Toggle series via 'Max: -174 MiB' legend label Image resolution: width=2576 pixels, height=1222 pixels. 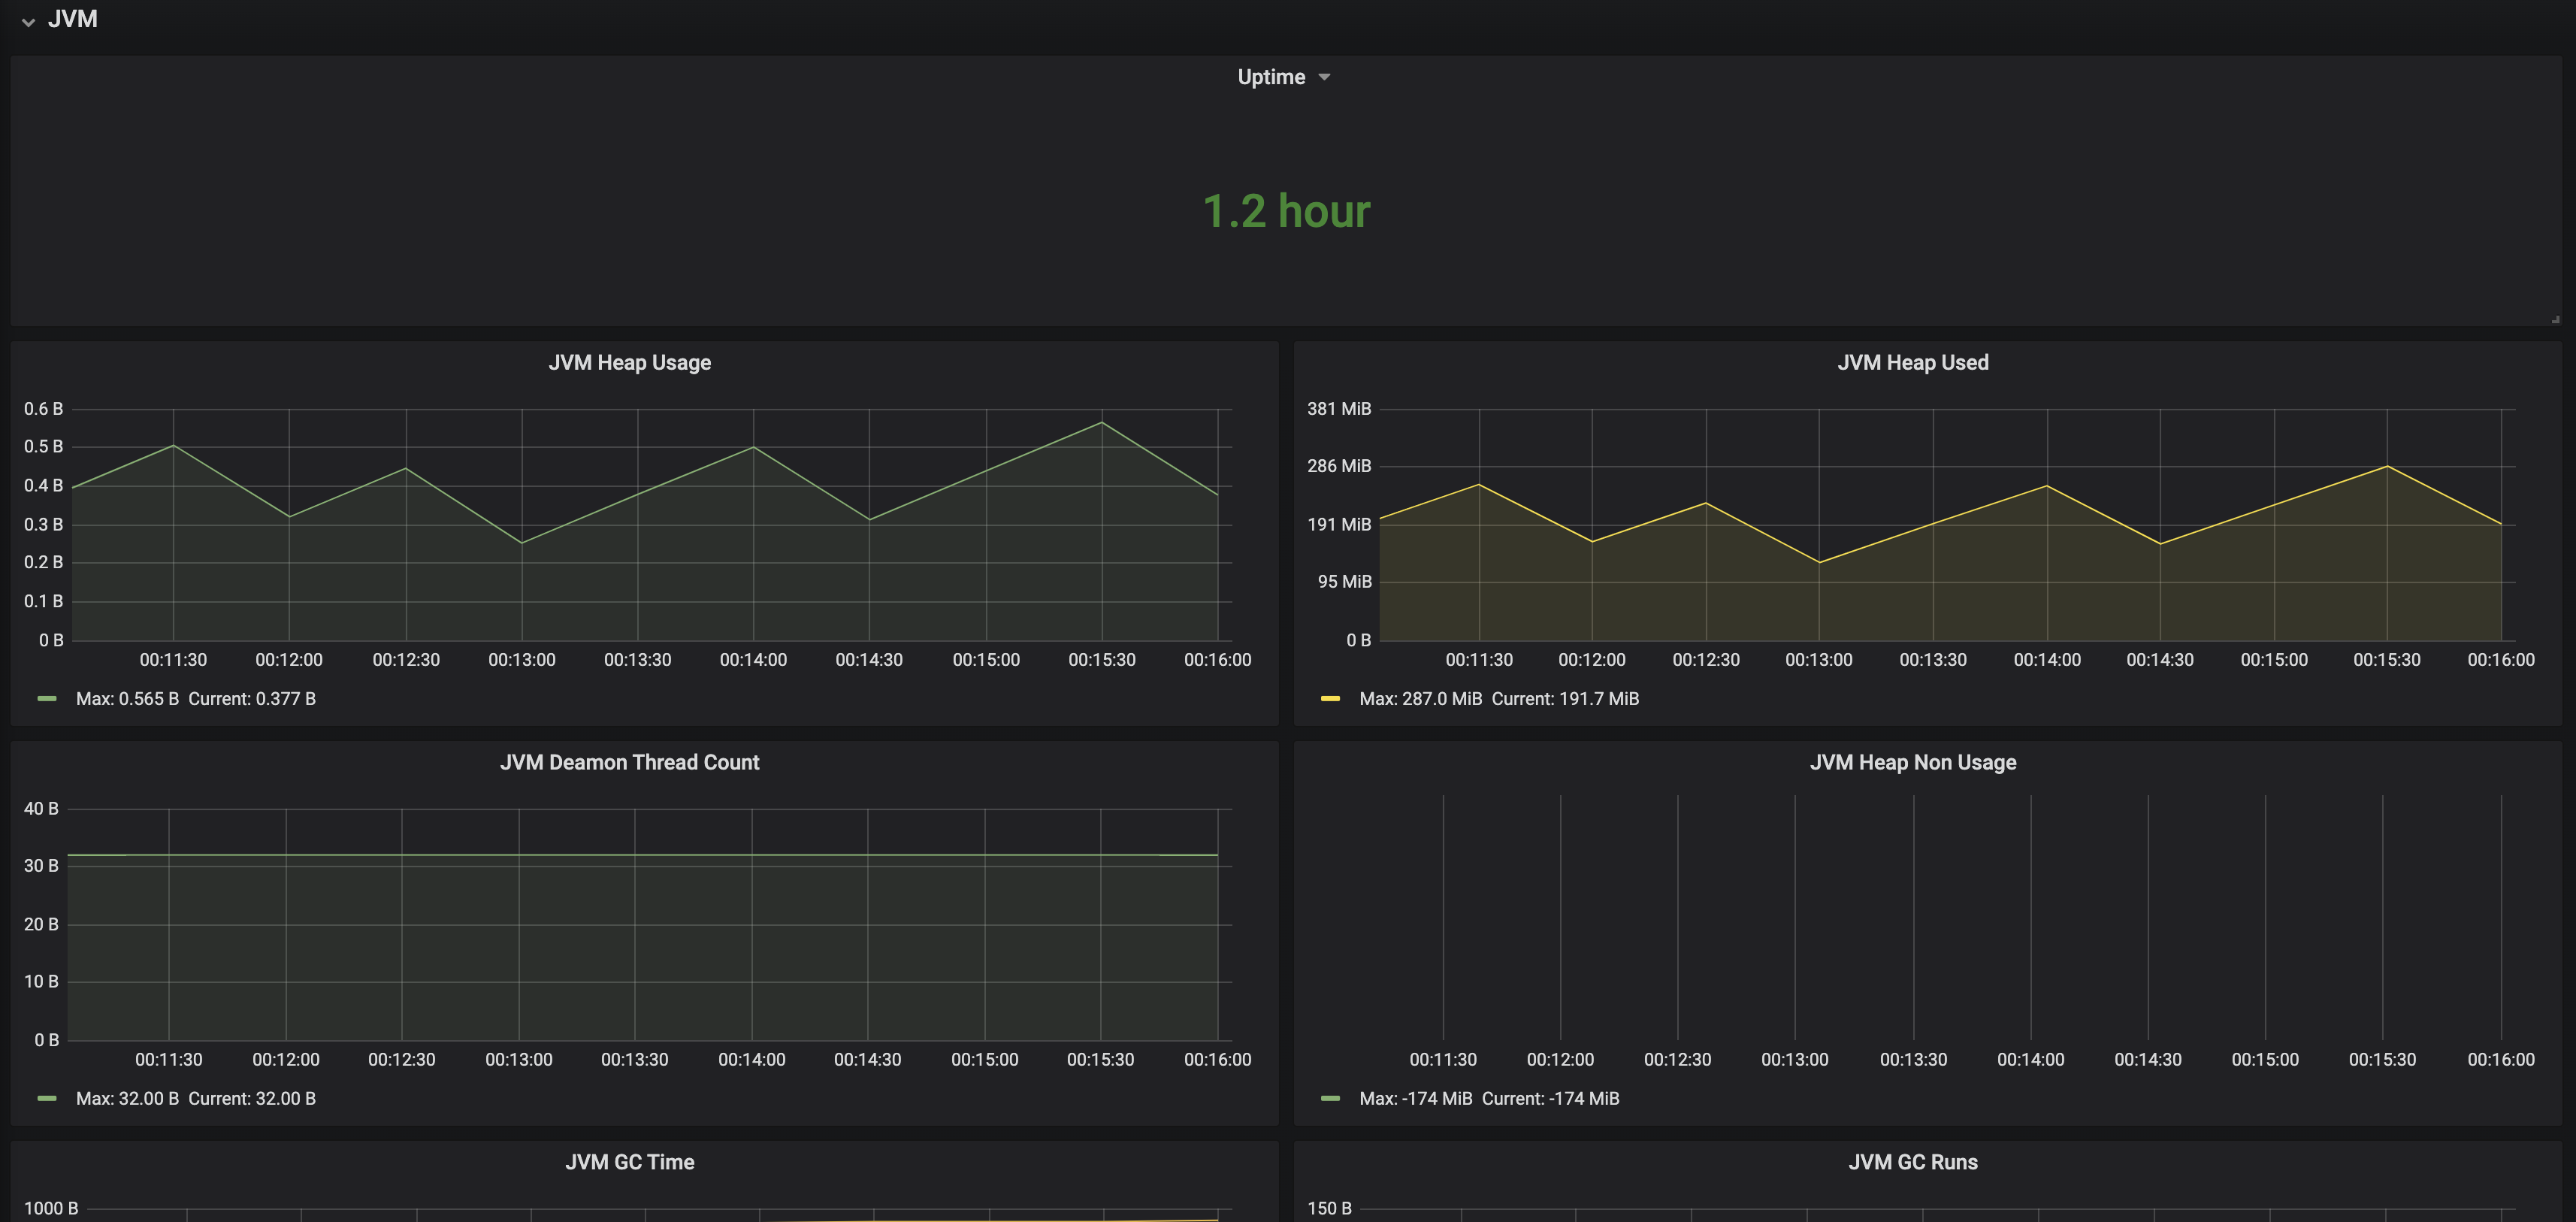1415,1098
